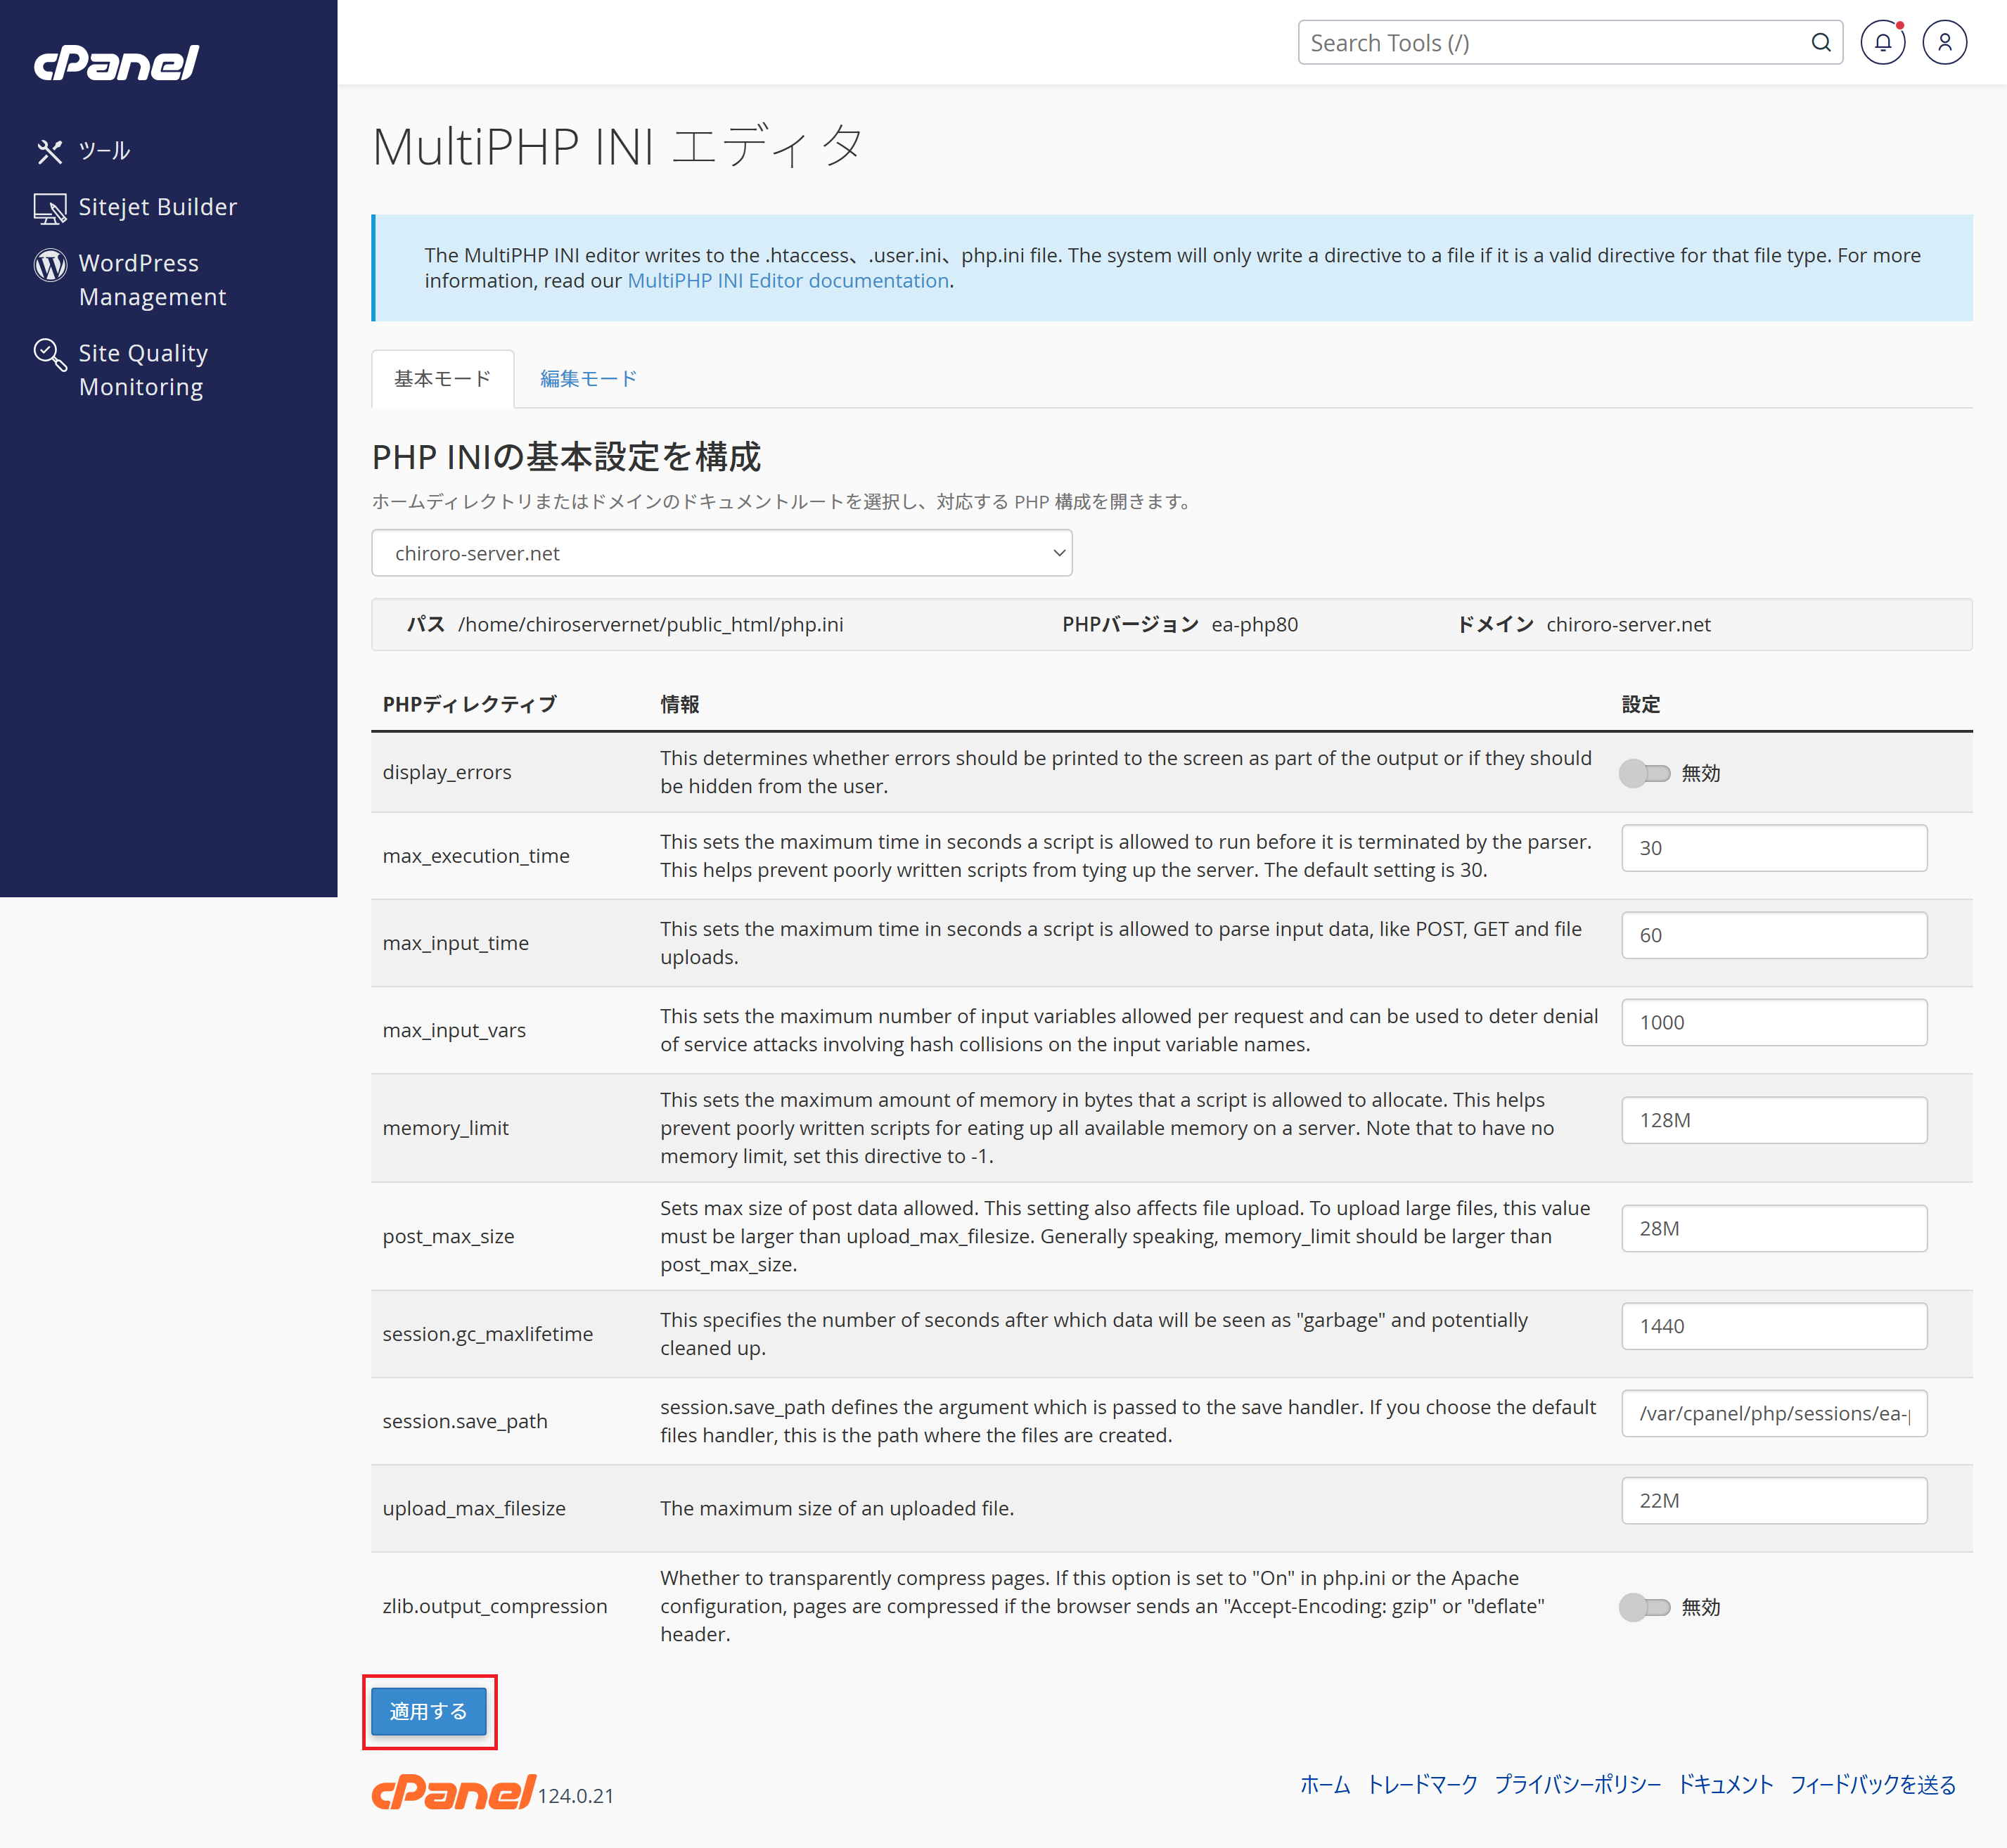Viewport: 2007px width, 1848px height.
Task: Open the user account icon
Action: coord(1944,43)
